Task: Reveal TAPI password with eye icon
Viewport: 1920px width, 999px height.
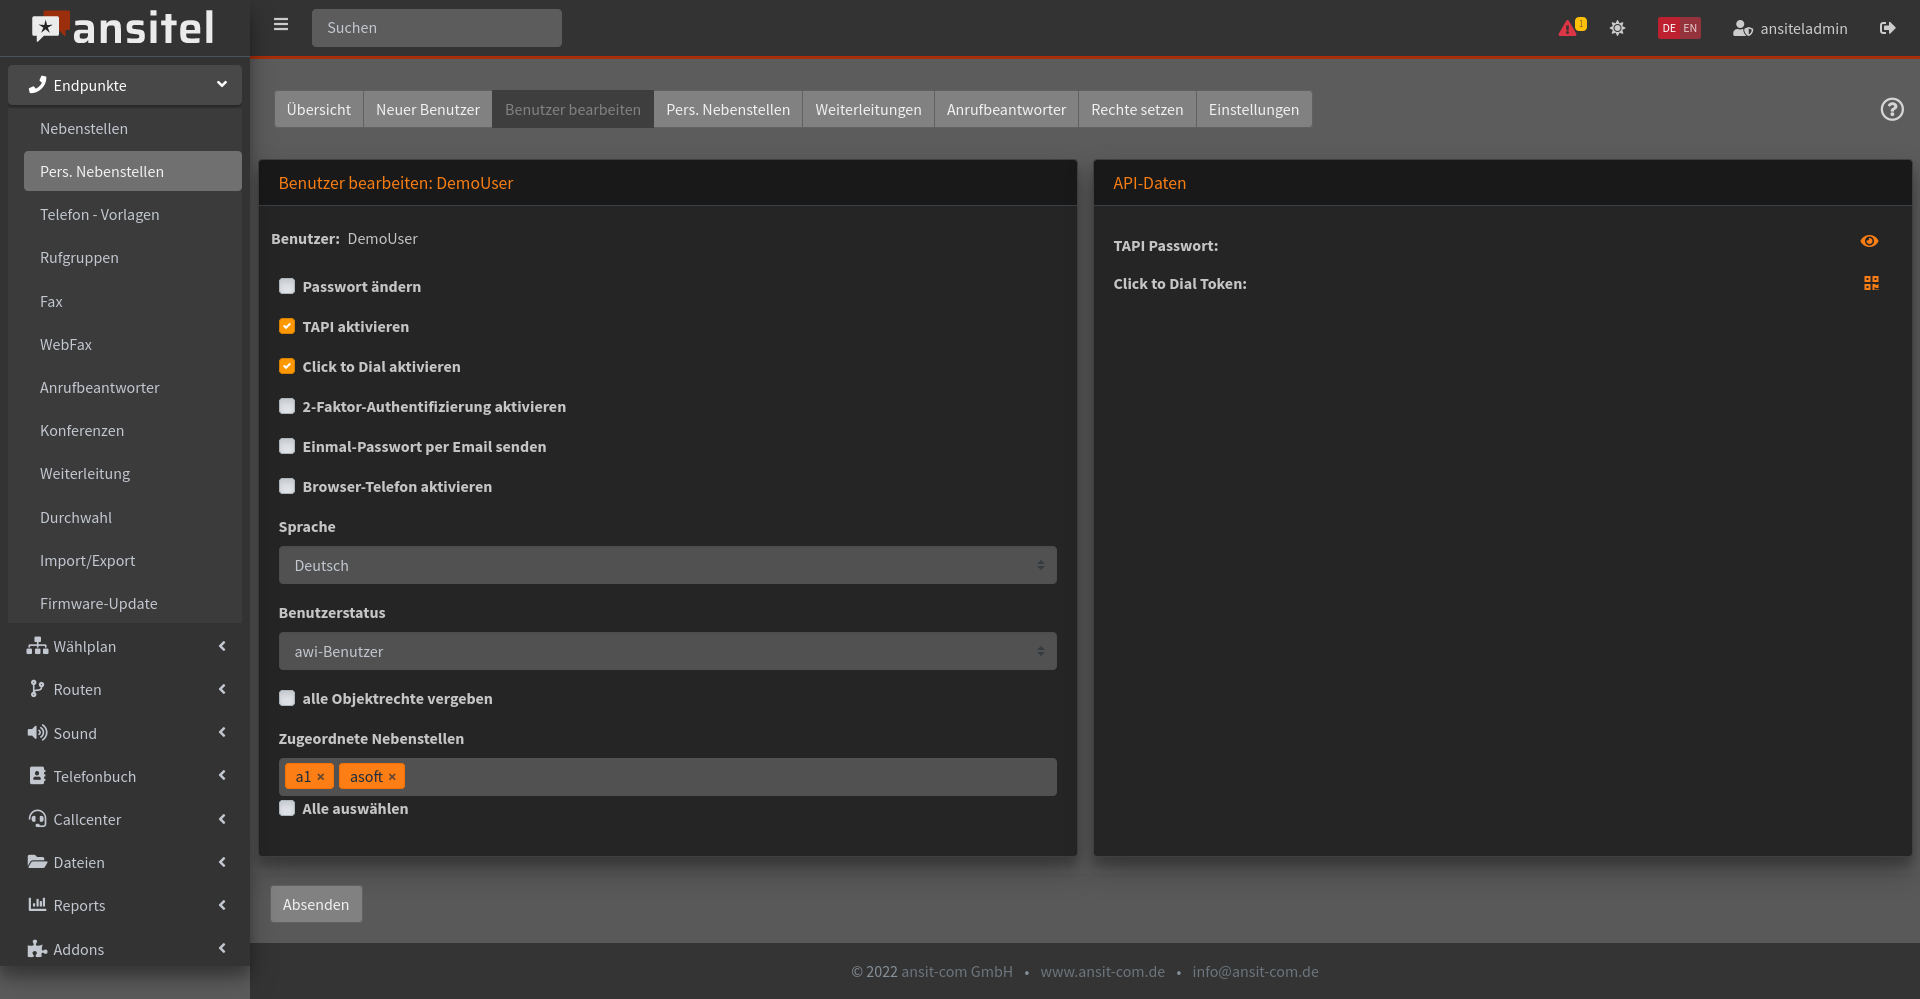Action: tap(1869, 241)
